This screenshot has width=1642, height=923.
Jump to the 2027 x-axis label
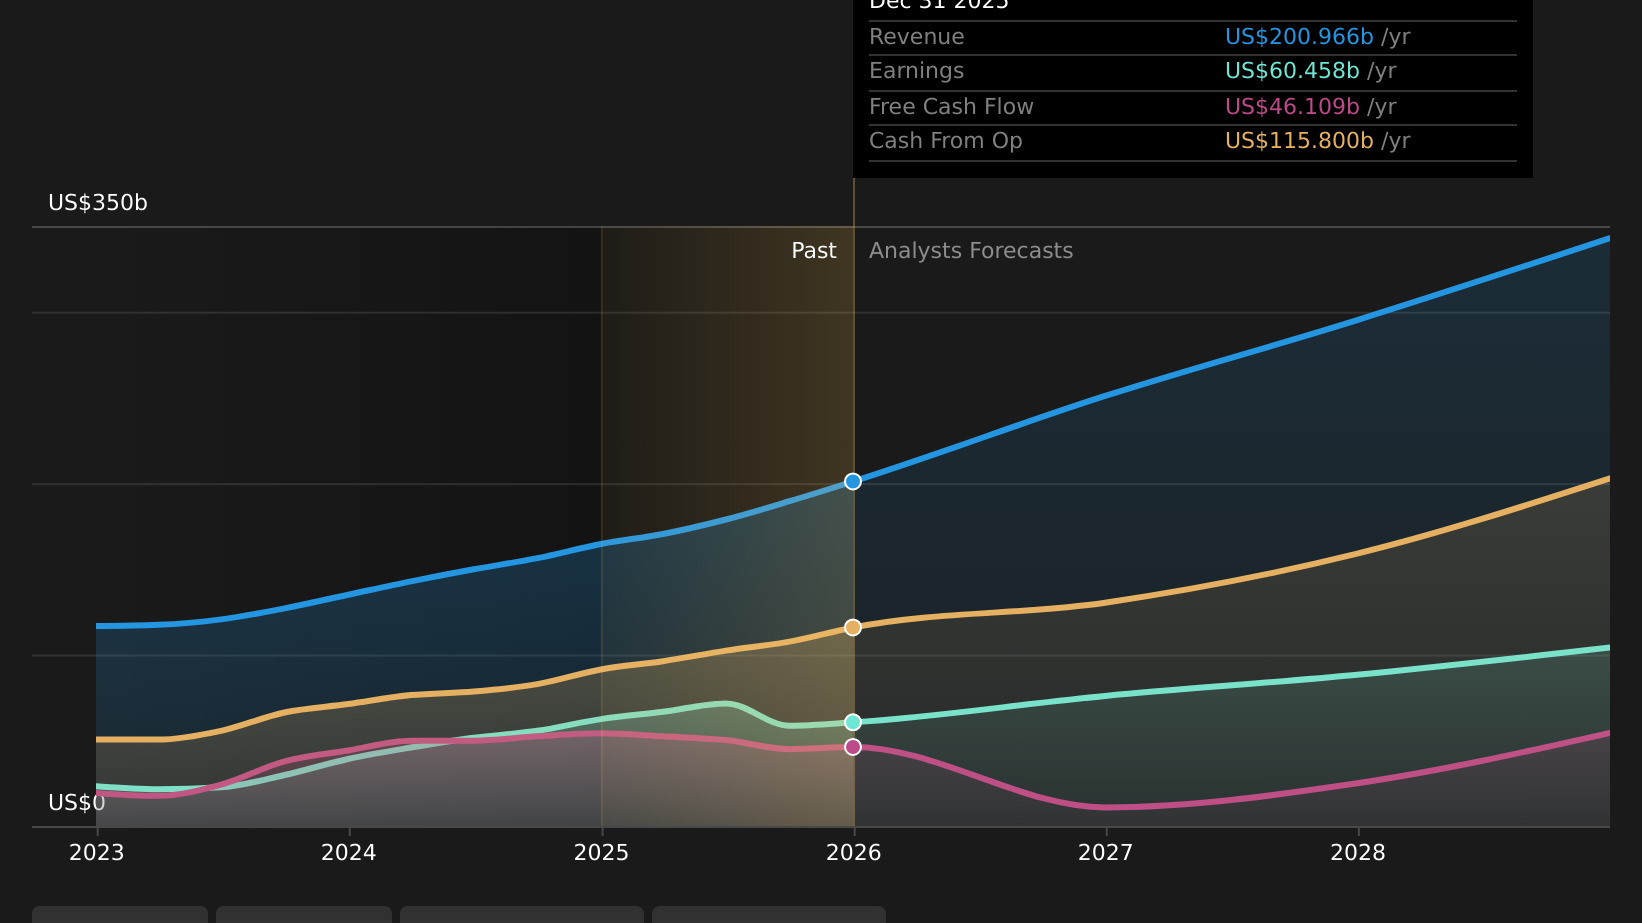click(1105, 852)
